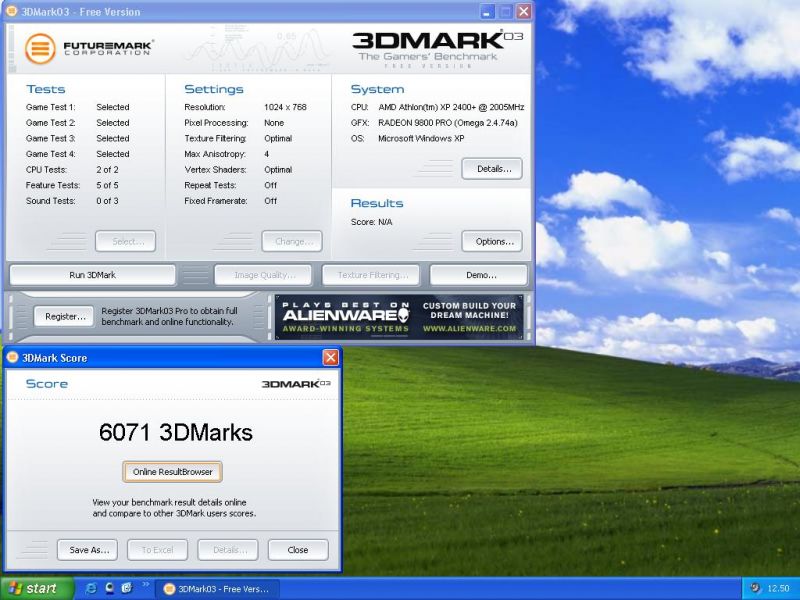The image size is (800, 600).
Task: Click the 'CPU Tests:' label
Action: [x=46, y=170]
